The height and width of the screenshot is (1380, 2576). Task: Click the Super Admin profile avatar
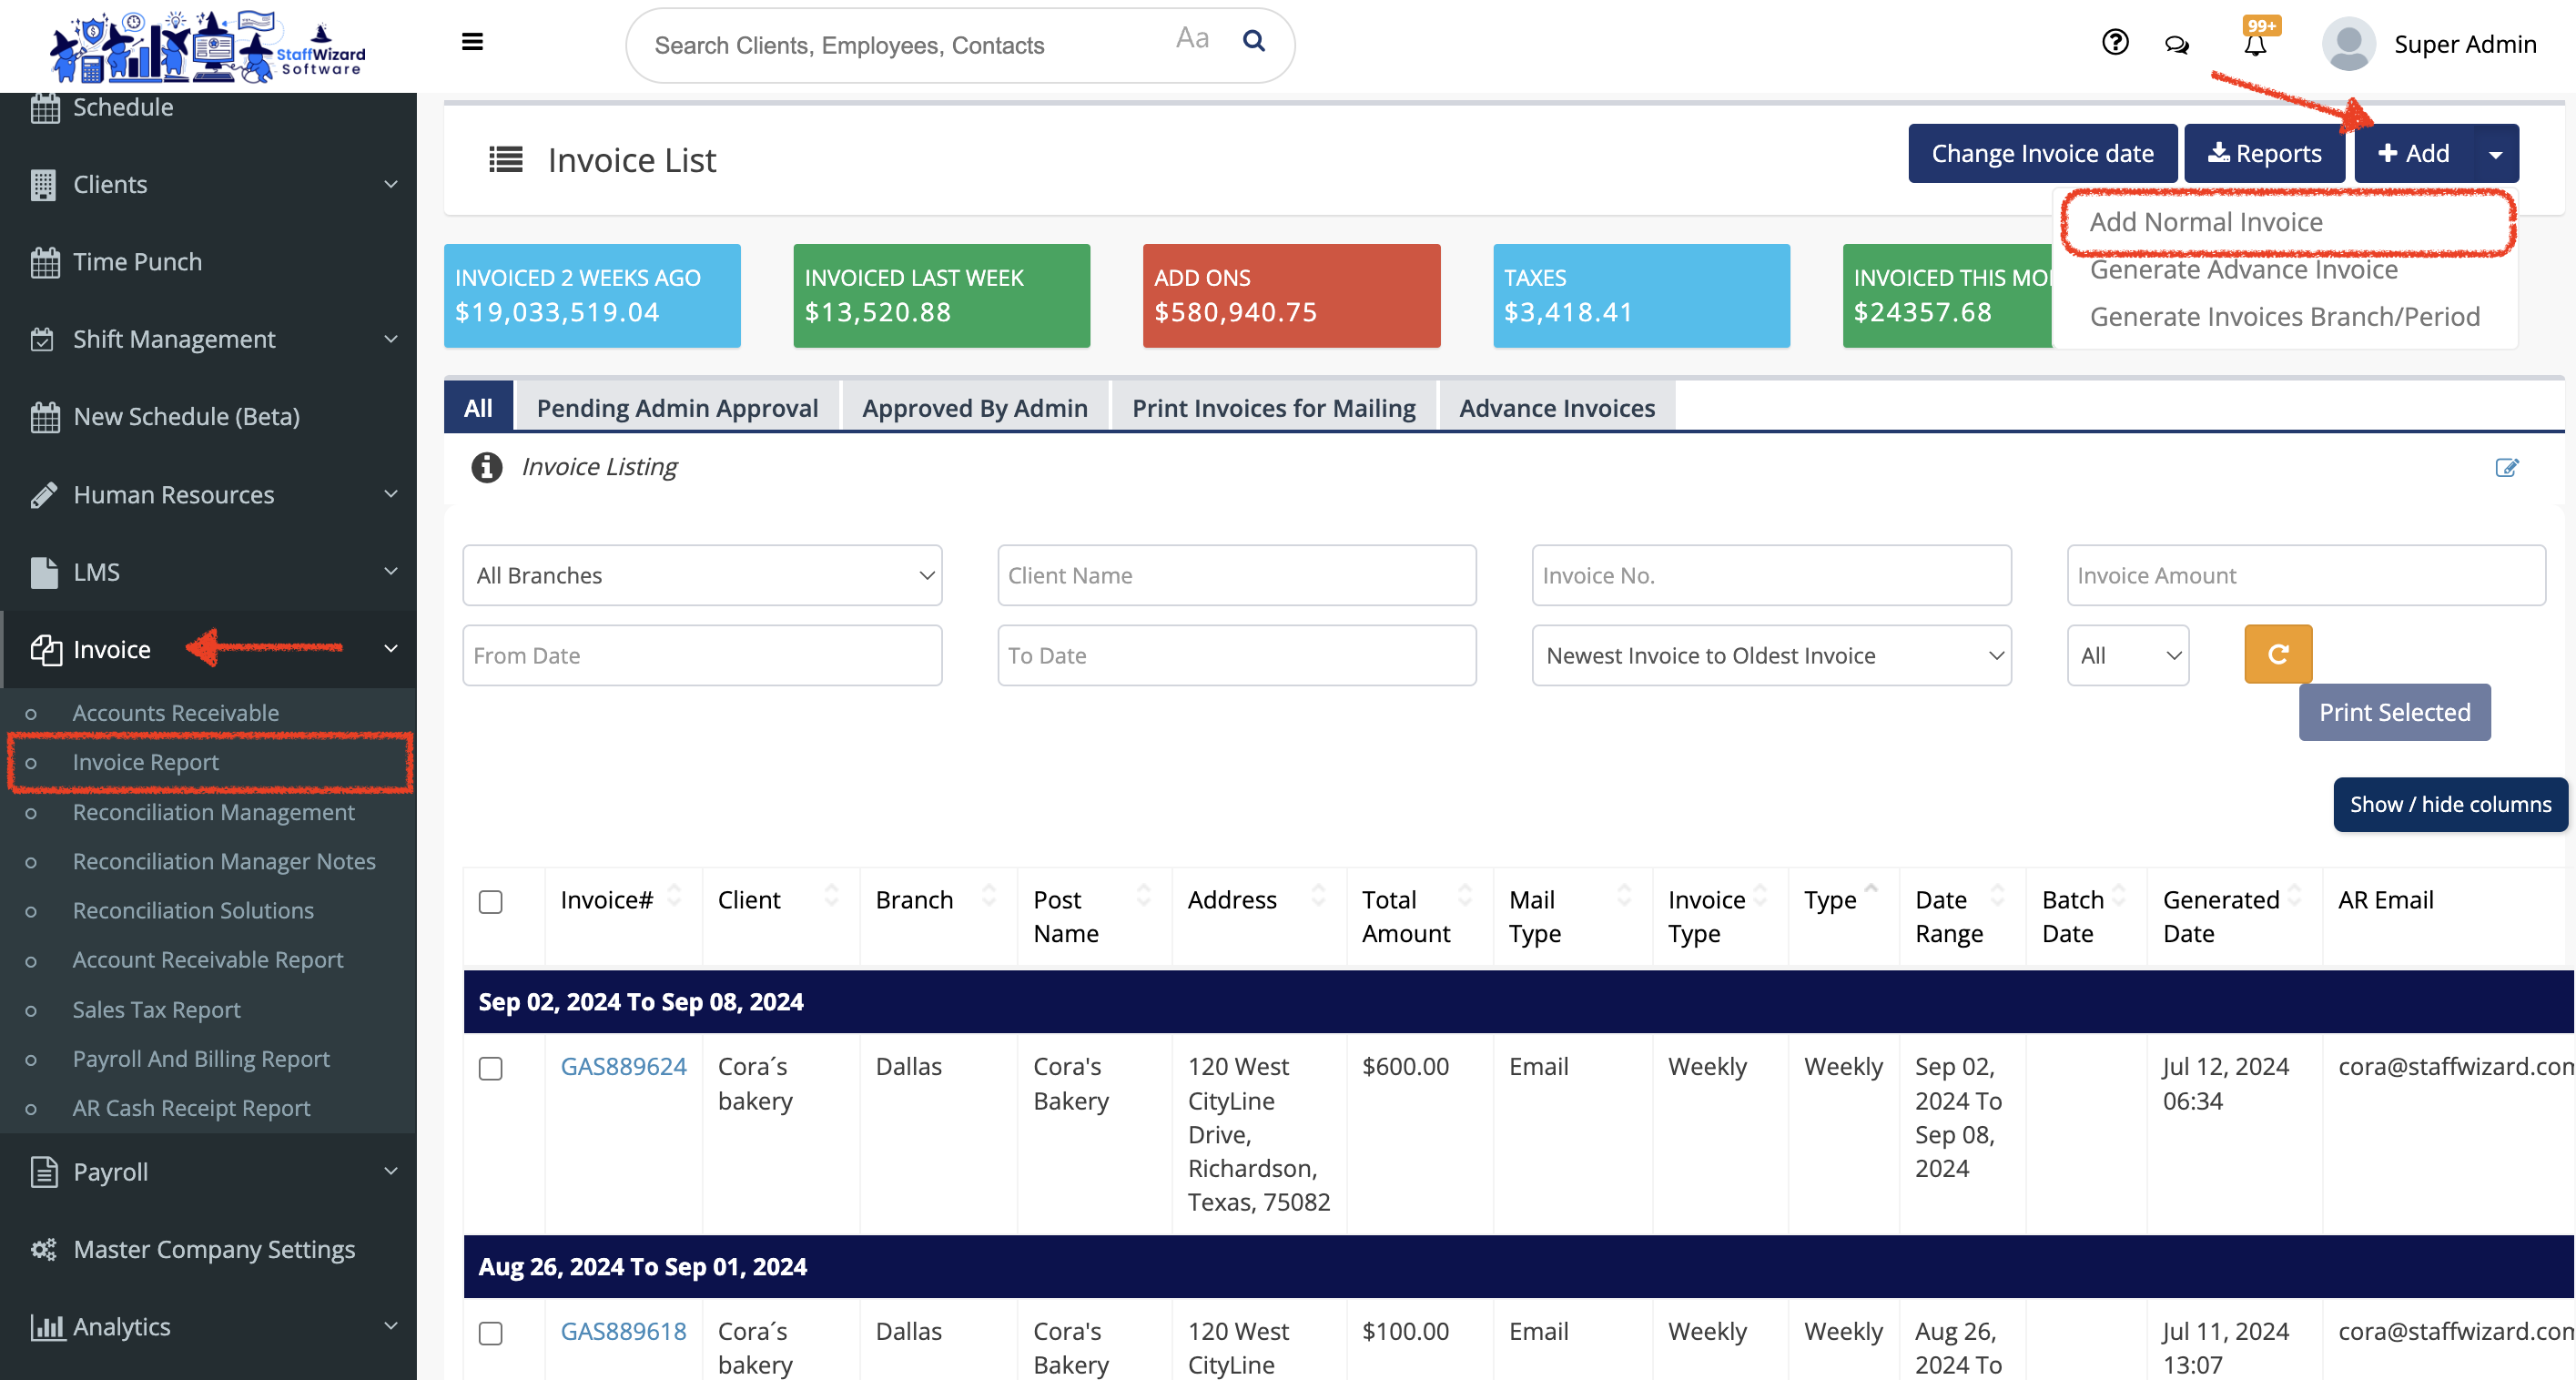(2348, 43)
